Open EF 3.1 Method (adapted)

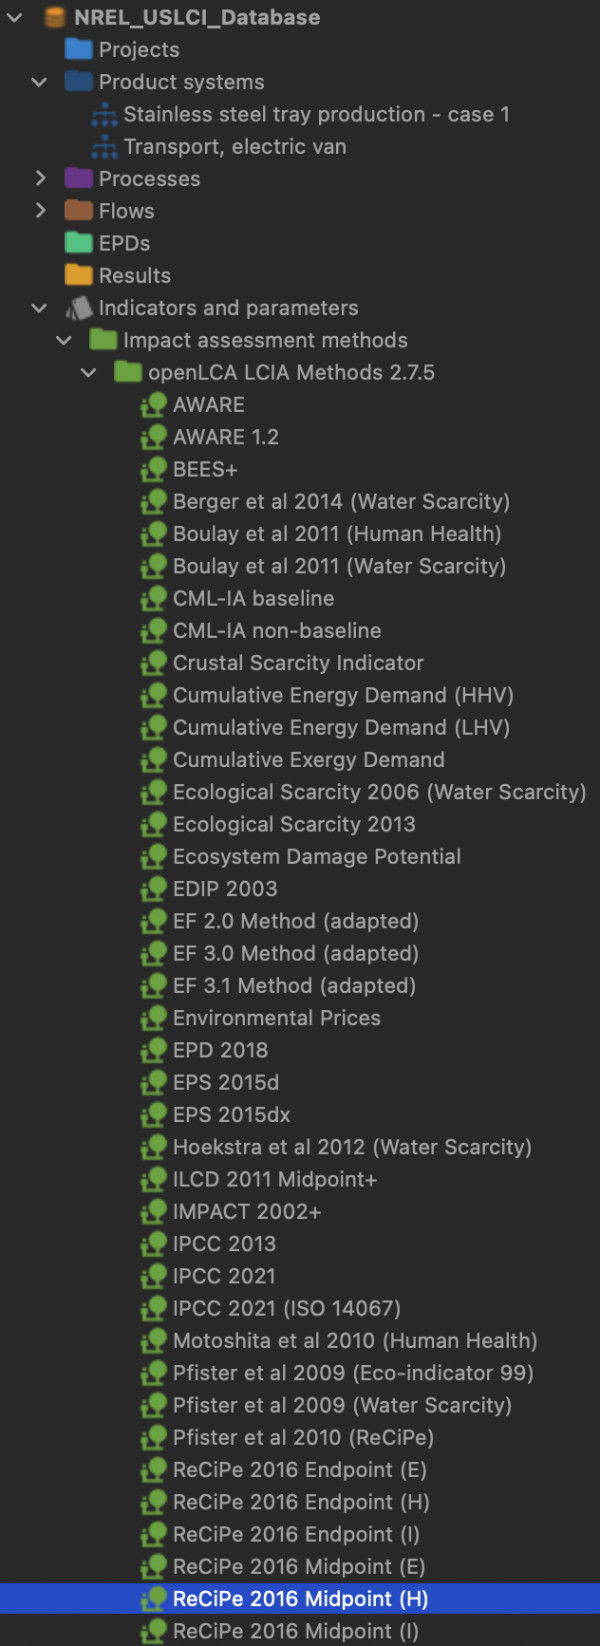click(294, 985)
